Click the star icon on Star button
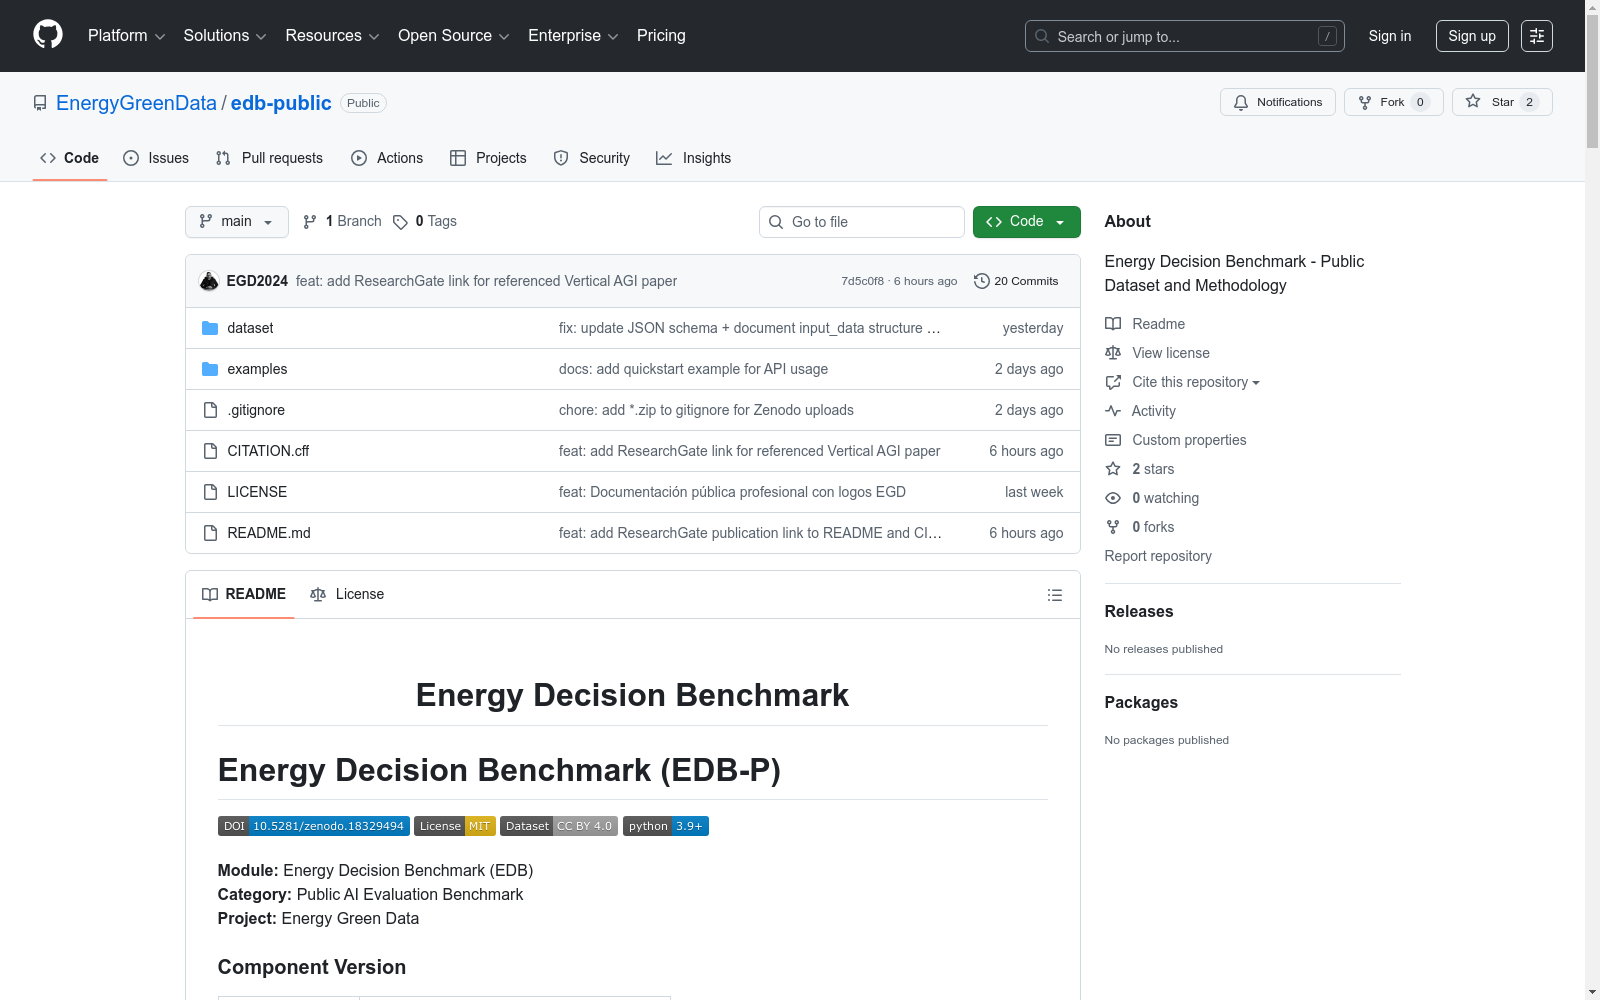This screenshot has width=1600, height=1000. pyautogui.click(x=1473, y=101)
